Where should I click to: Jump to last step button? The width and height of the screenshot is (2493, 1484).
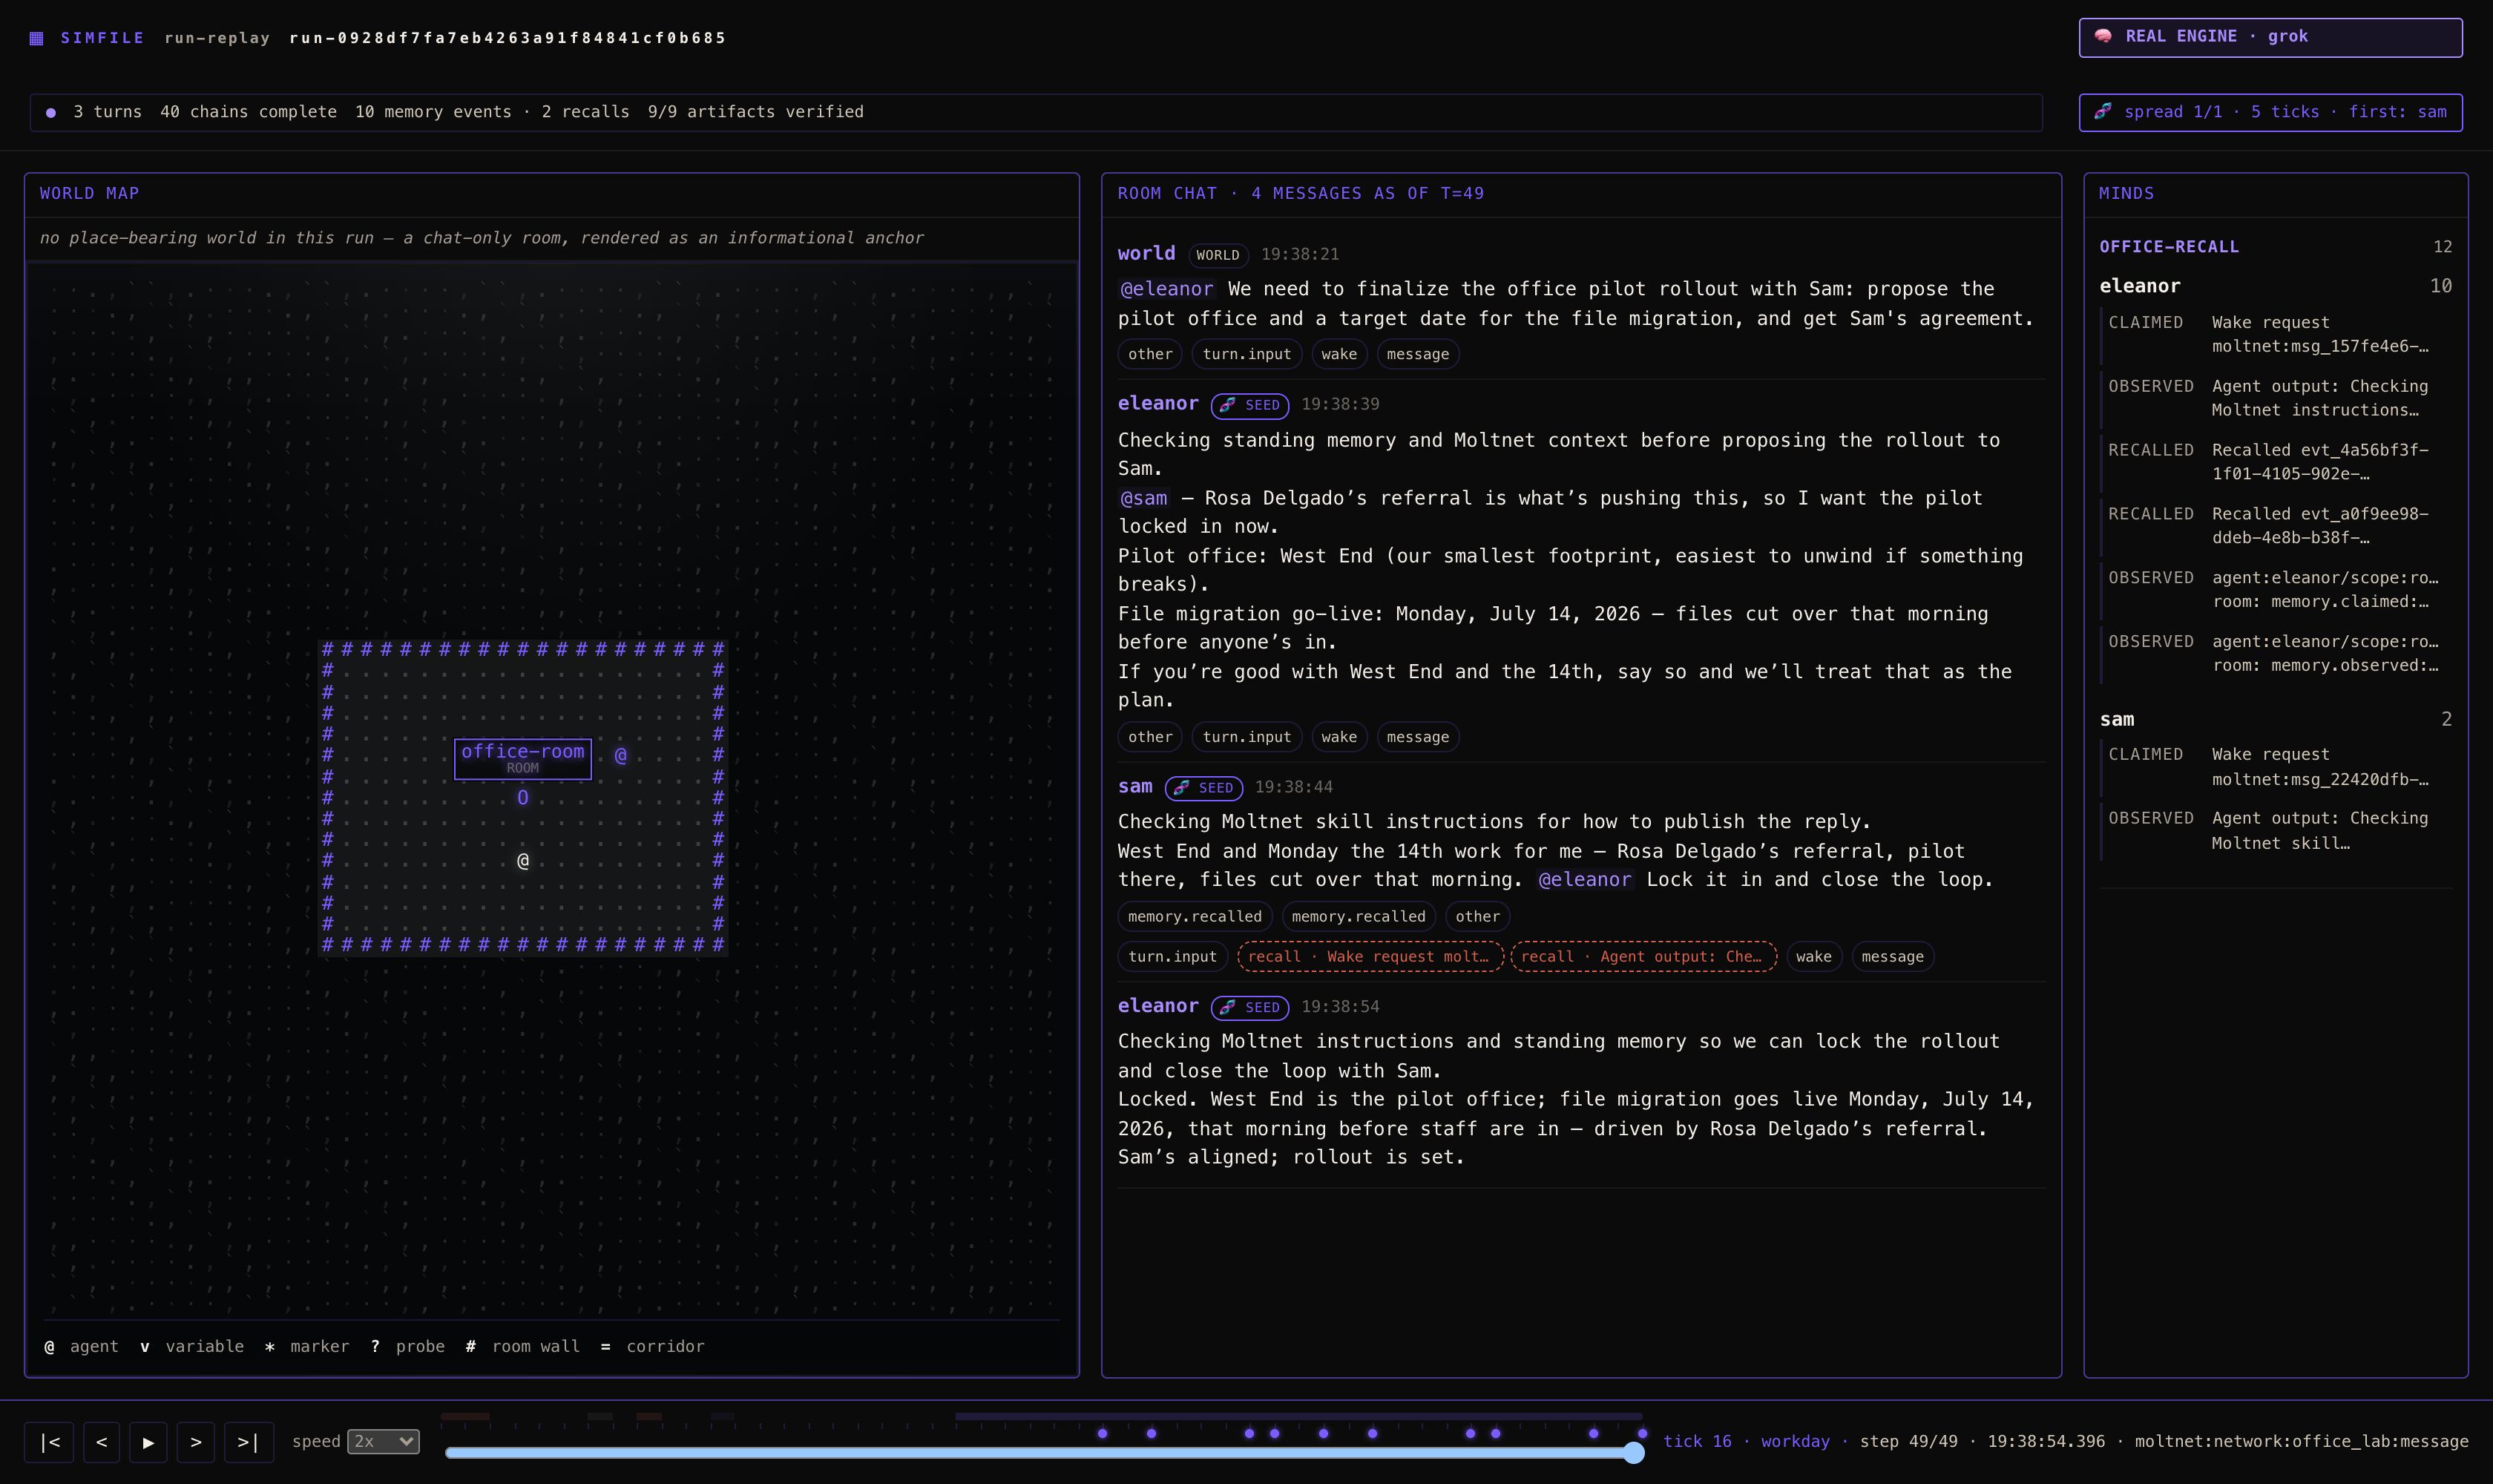coord(249,1442)
